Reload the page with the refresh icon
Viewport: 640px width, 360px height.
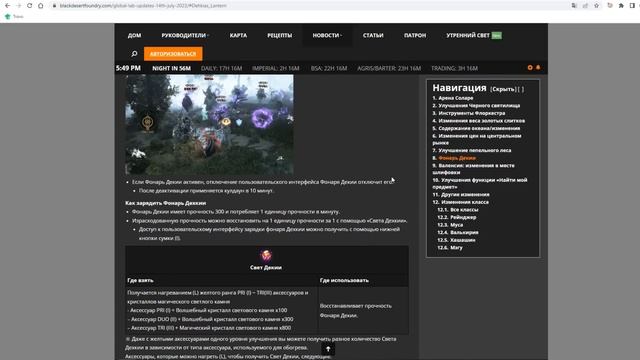click(29, 6)
